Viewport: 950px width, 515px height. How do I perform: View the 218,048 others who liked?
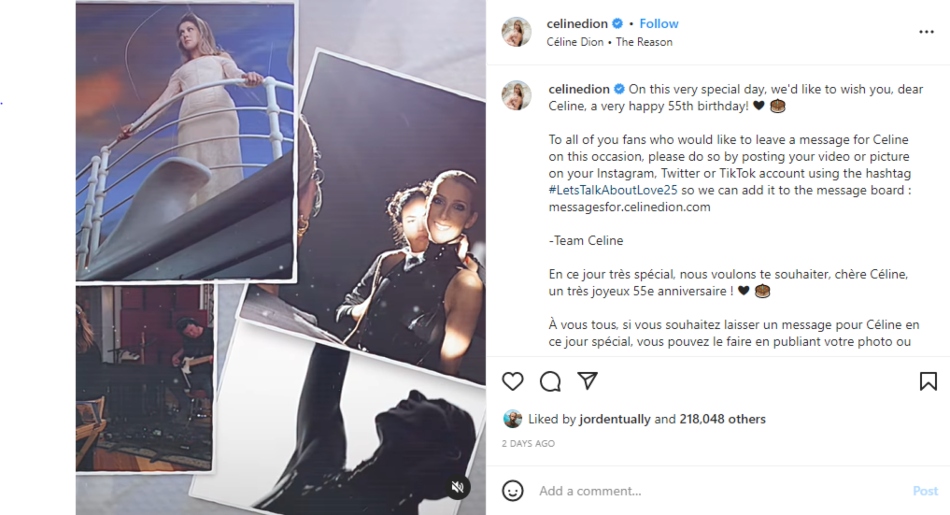722,419
